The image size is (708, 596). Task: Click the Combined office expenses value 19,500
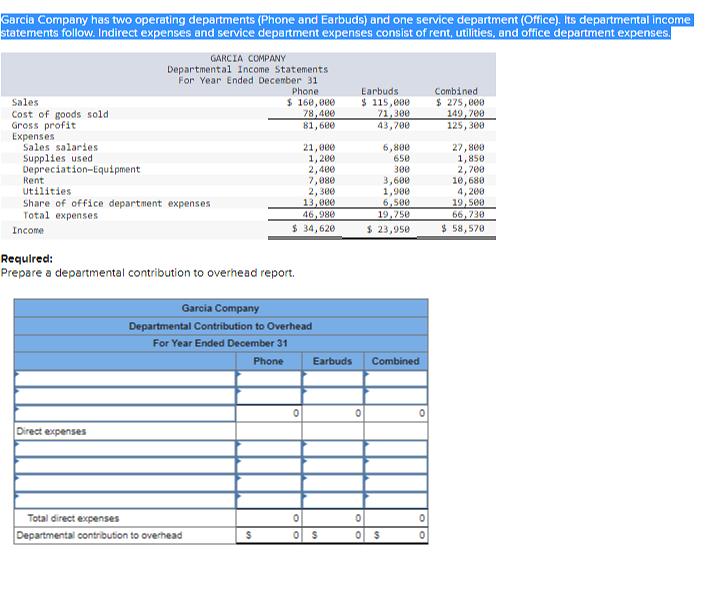[468, 203]
